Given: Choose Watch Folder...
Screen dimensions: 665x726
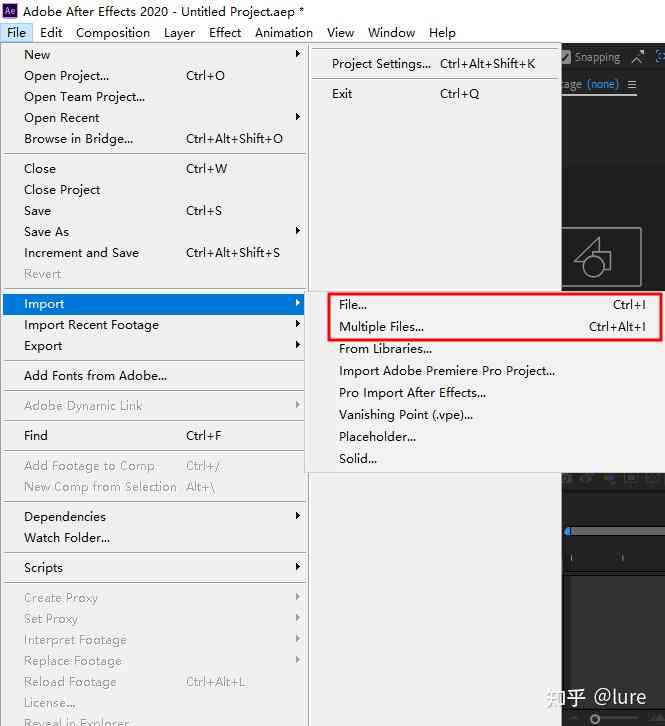Looking at the screenshot, I should click(154, 538).
